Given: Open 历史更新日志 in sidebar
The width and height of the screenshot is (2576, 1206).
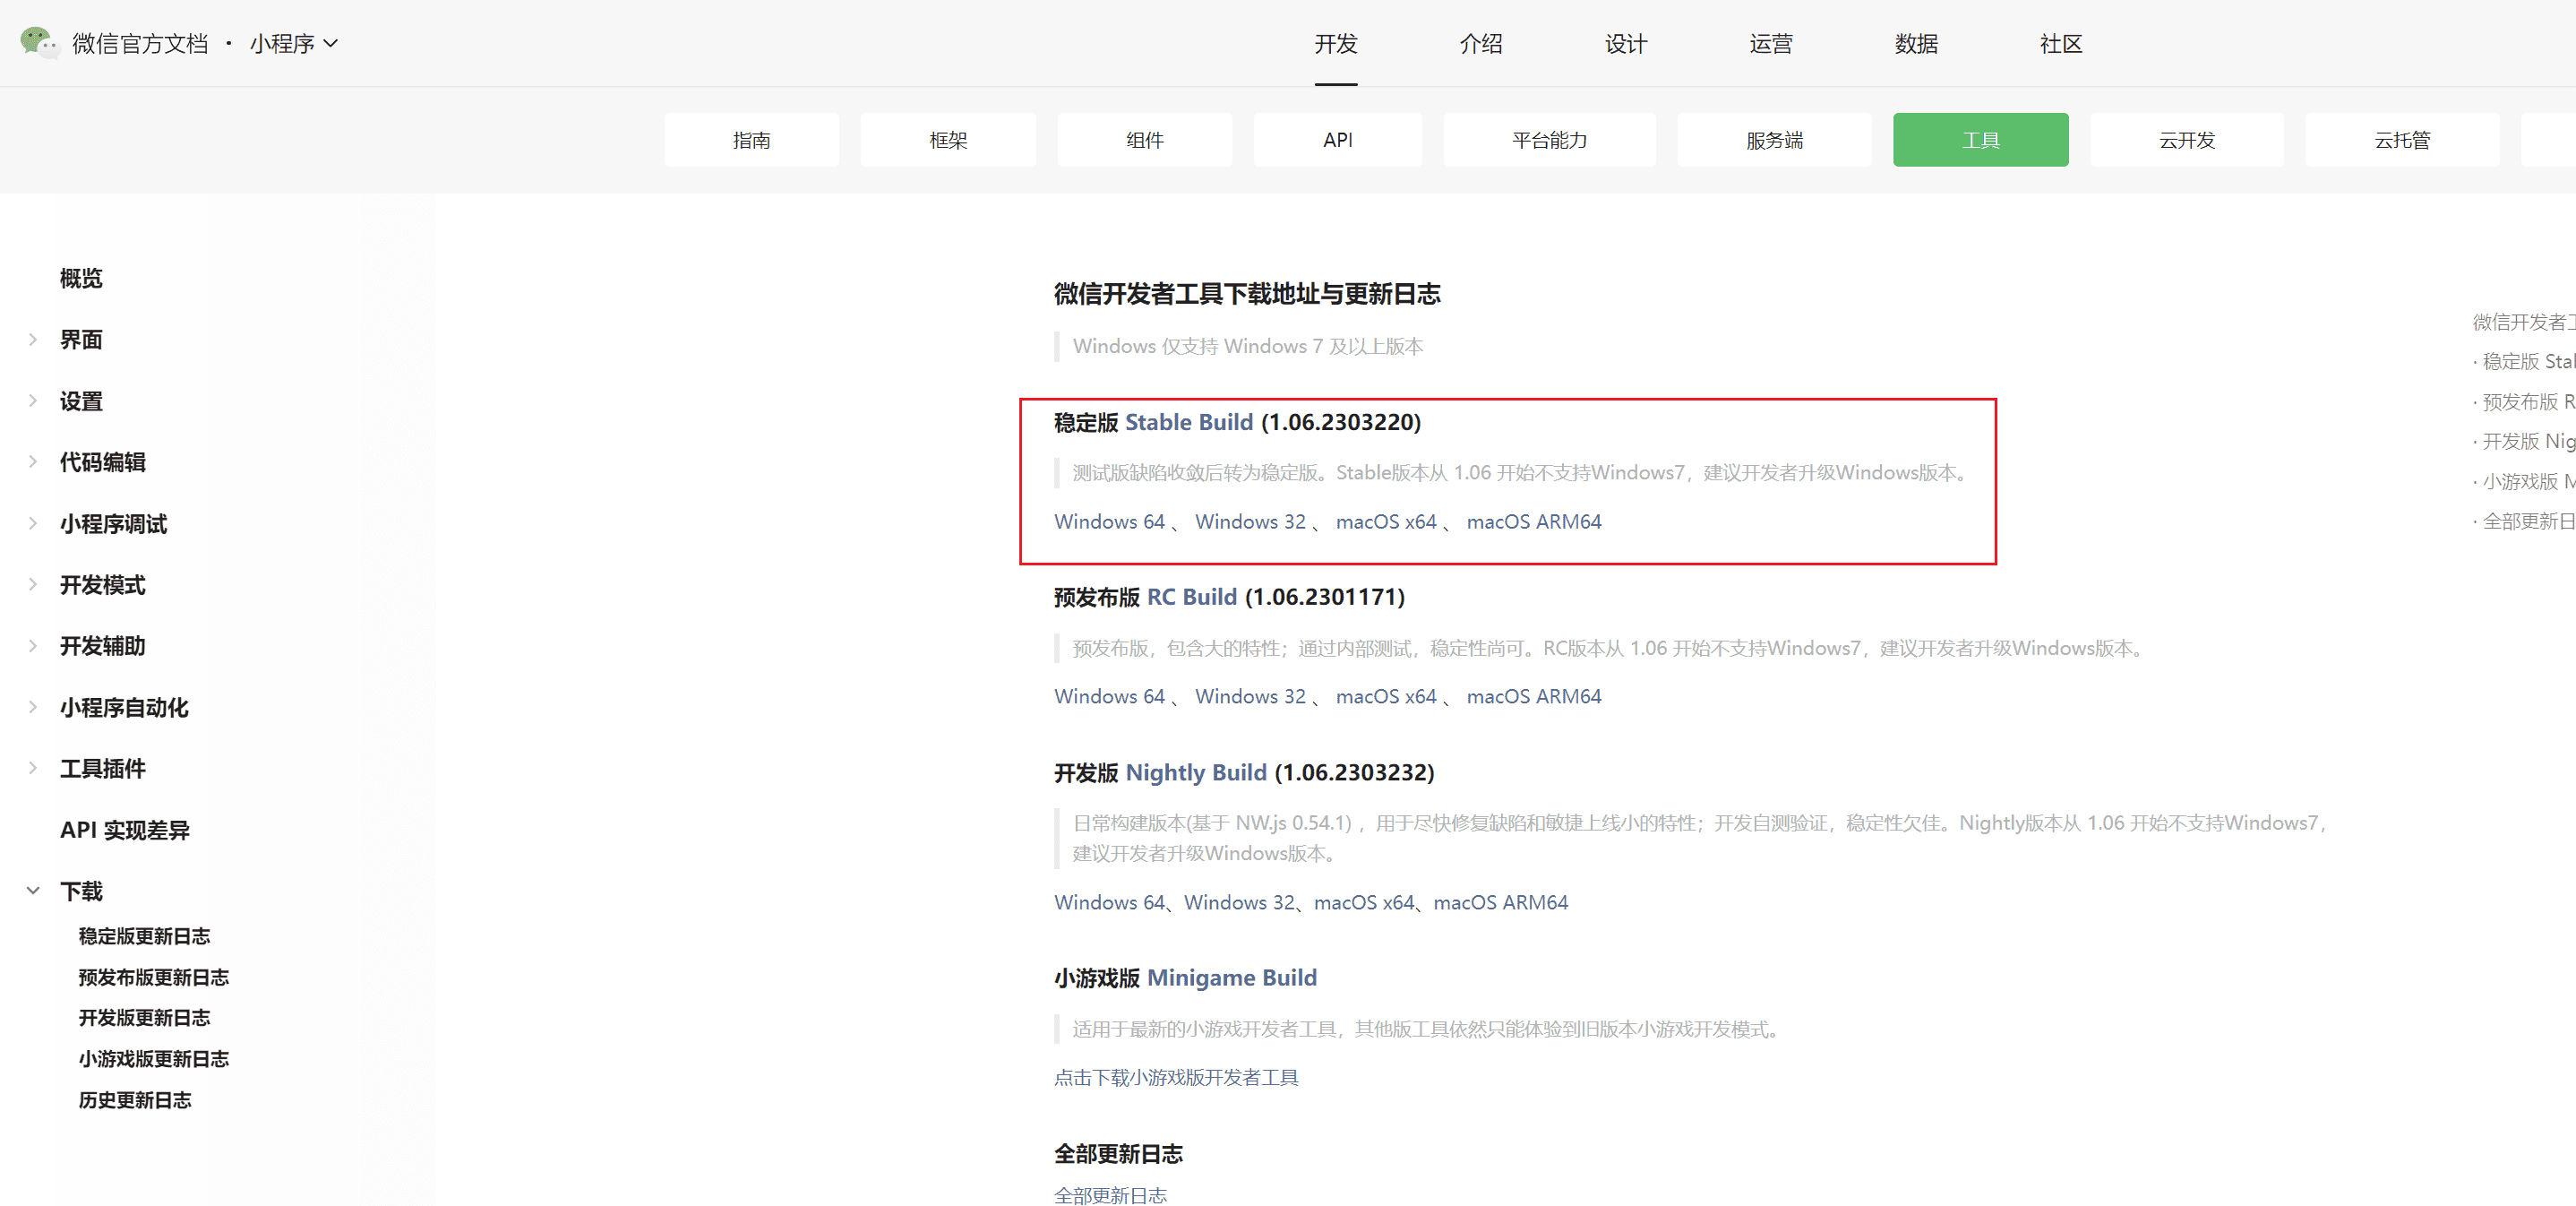Looking at the screenshot, I should coord(135,1100).
